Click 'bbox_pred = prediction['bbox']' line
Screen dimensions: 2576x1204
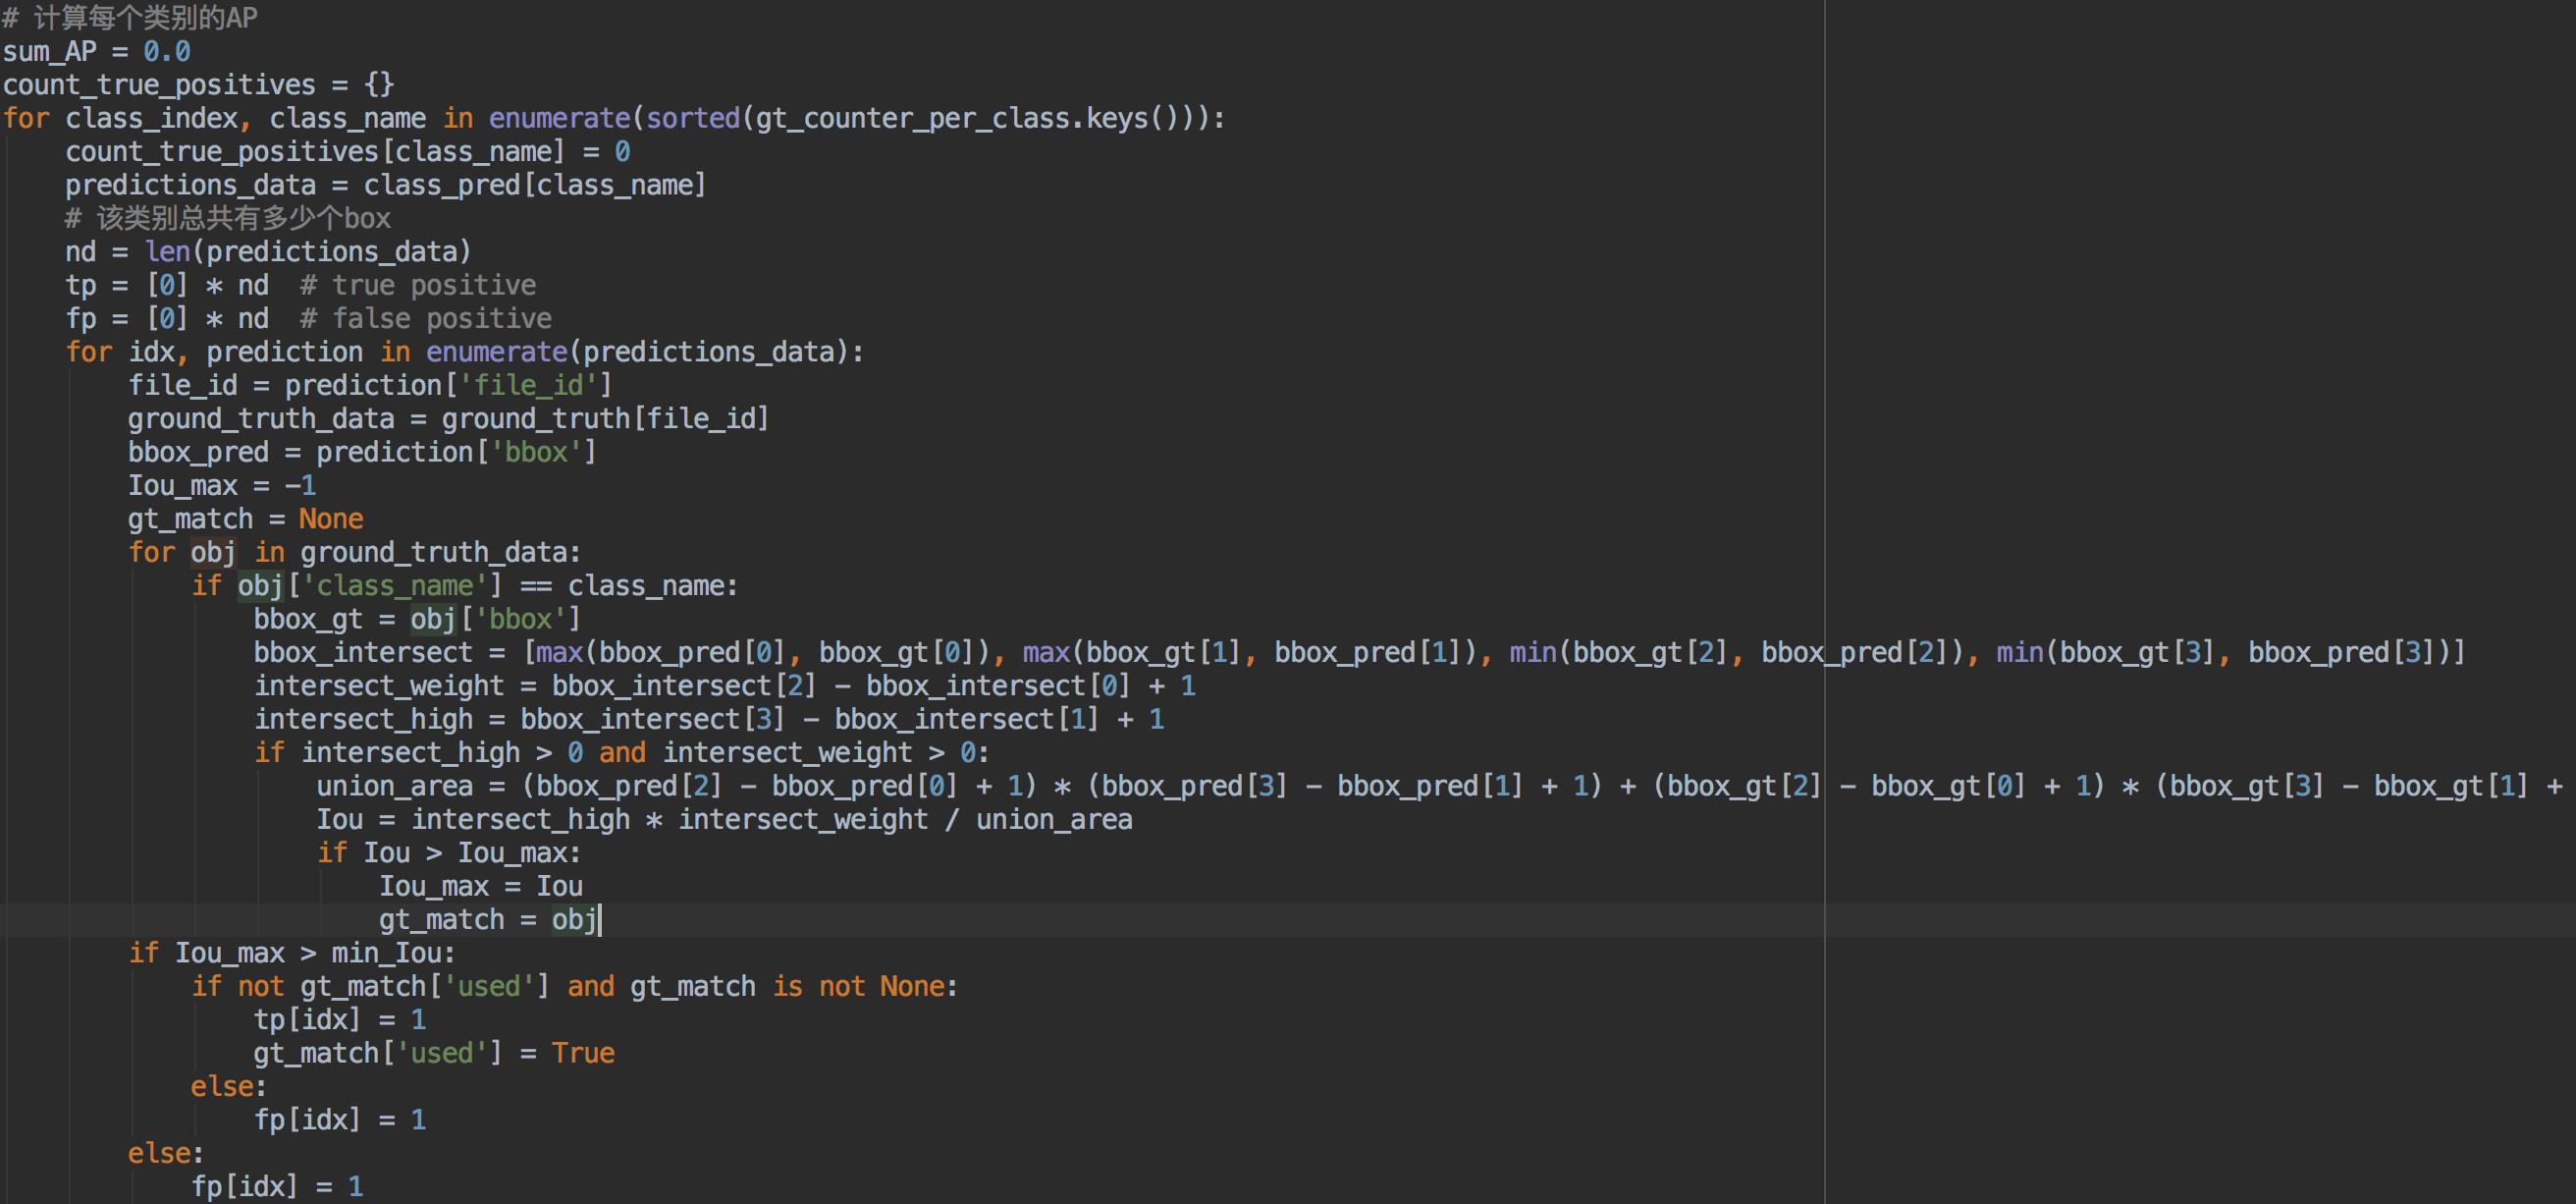(x=362, y=452)
